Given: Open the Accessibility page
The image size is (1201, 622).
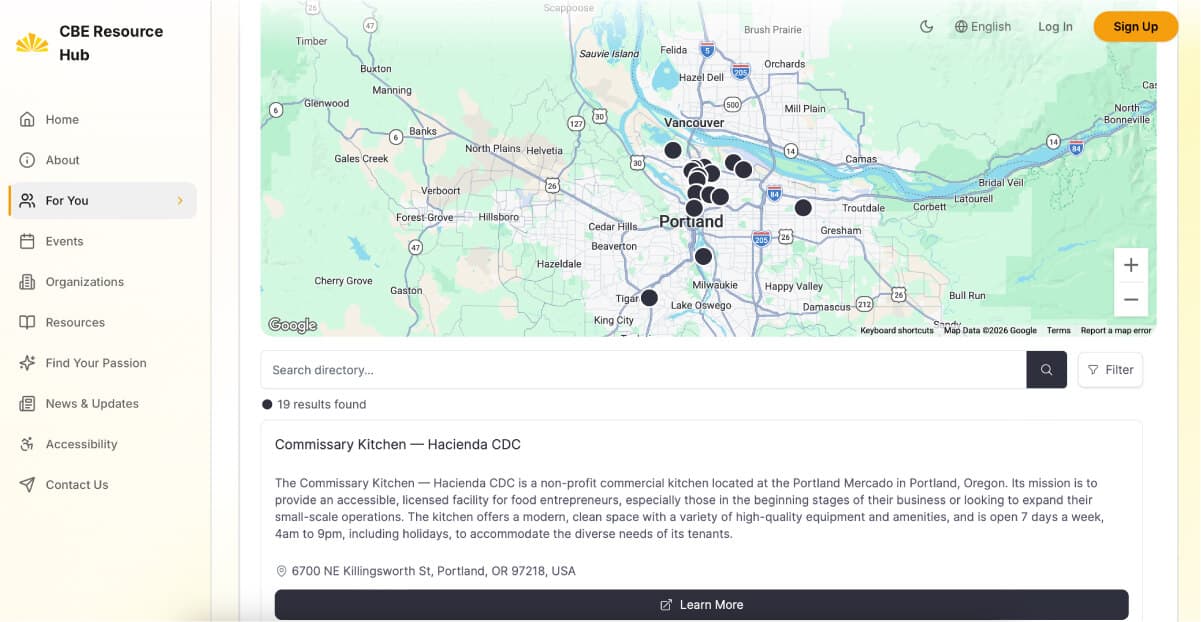Looking at the screenshot, I should coord(81,444).
